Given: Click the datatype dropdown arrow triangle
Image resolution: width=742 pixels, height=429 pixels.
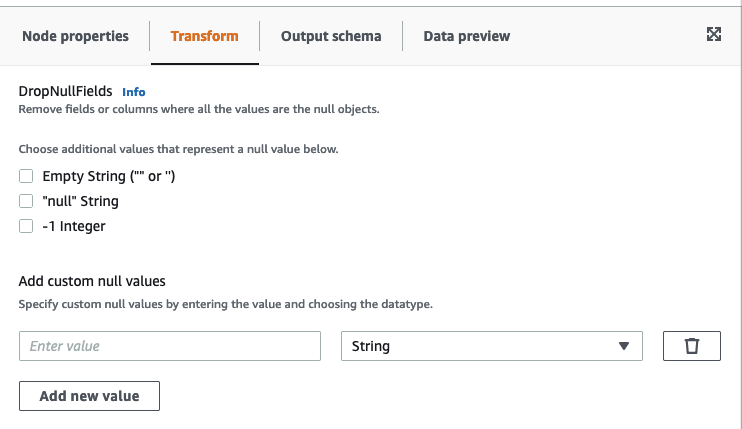Looking at the screenshot, I should point(624,346).
